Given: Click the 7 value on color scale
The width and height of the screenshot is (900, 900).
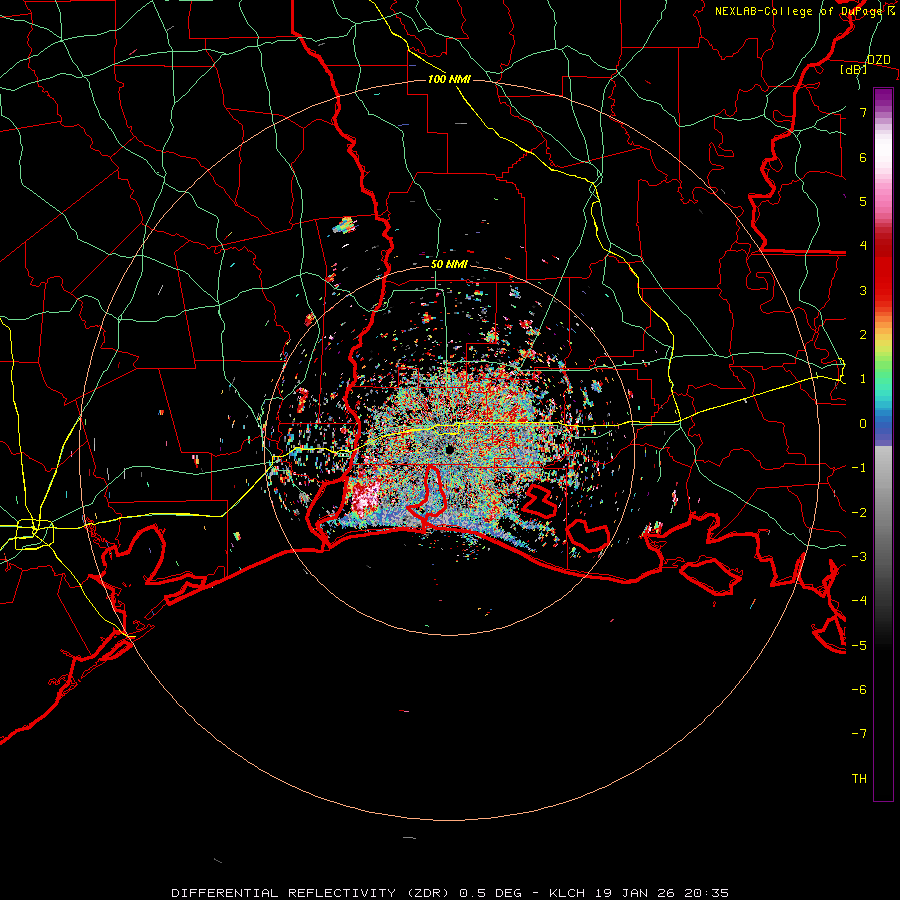Looking at the screenshot, I should point(863,112).
